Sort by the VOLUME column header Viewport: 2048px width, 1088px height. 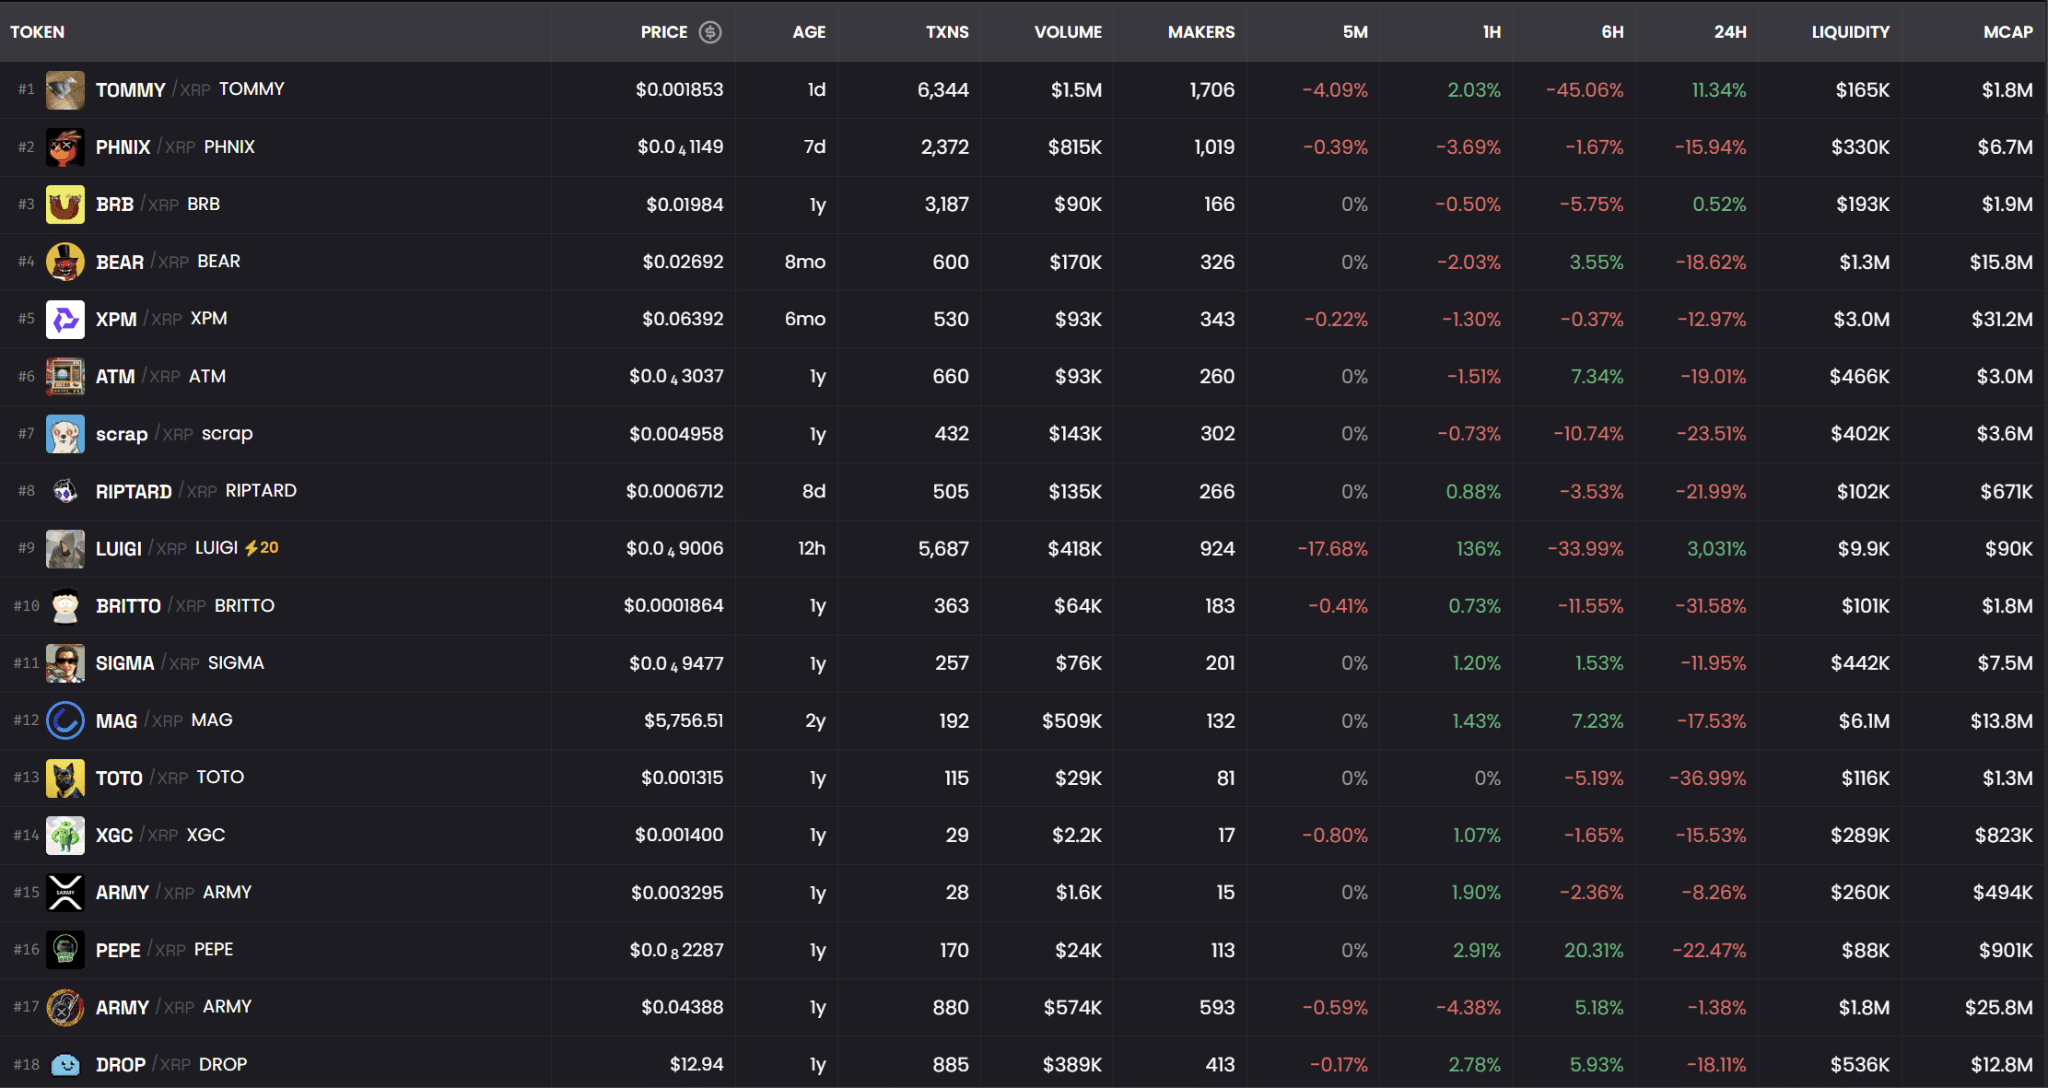coord(1067,32)
